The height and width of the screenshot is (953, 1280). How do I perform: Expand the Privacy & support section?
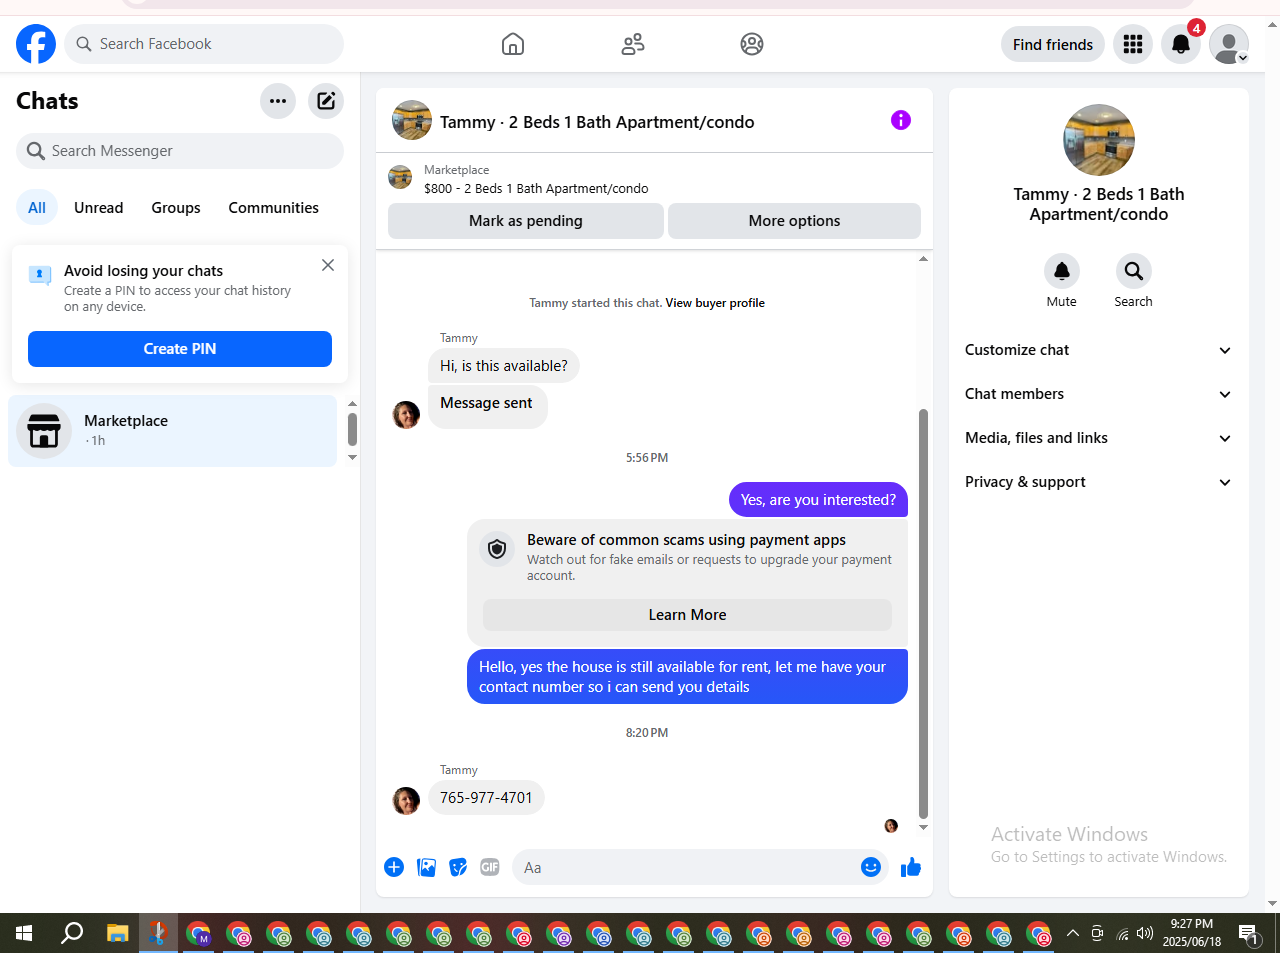[x=1099, y=482]
